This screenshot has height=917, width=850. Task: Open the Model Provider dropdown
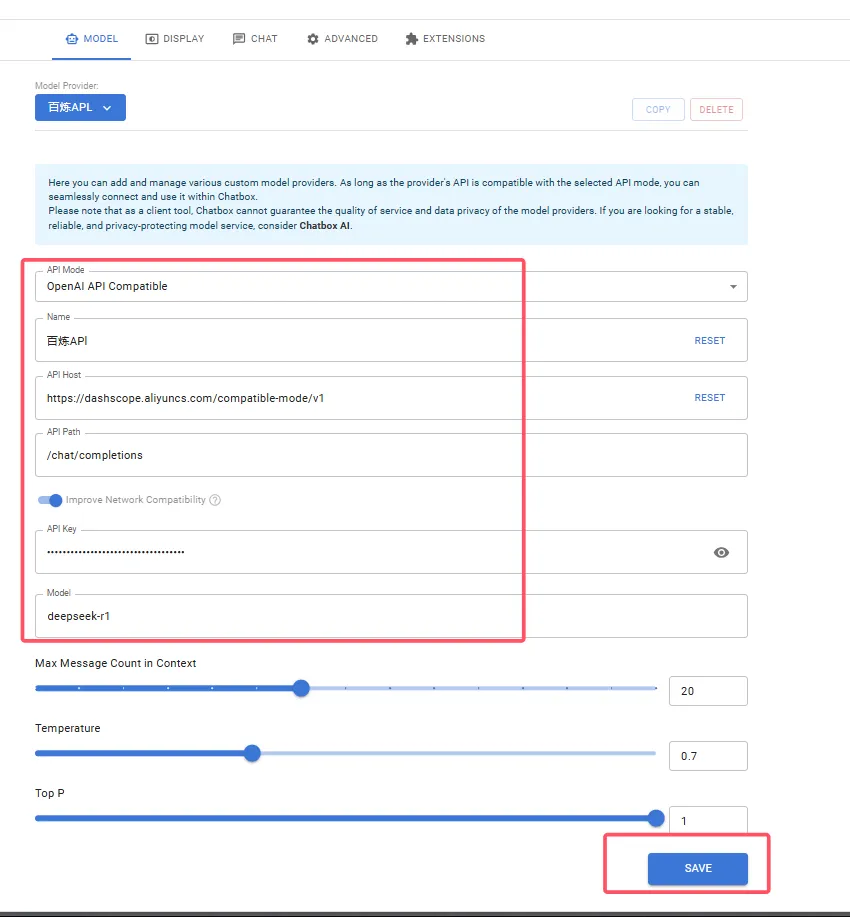(x=80, y=108)
